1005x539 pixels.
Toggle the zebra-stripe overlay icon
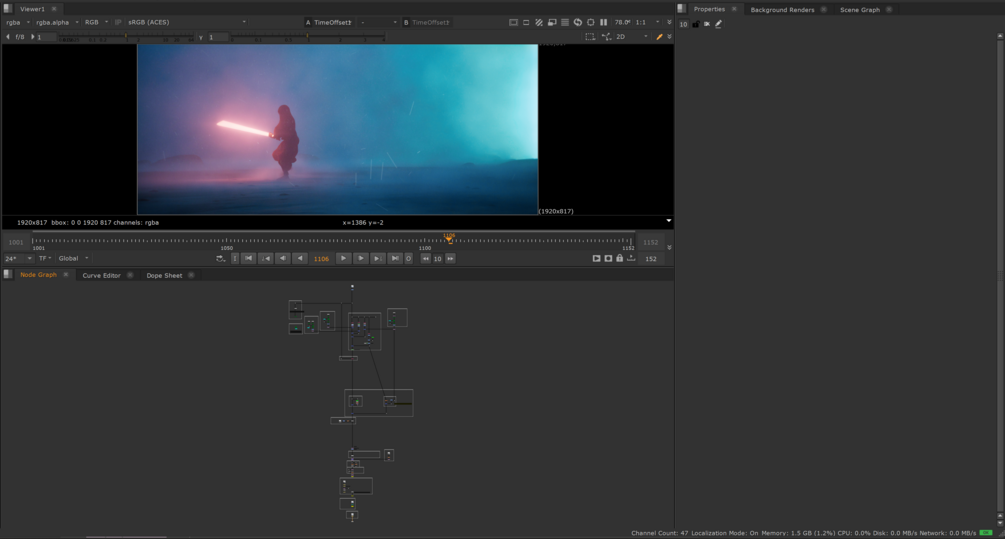(x=539, y=22)
